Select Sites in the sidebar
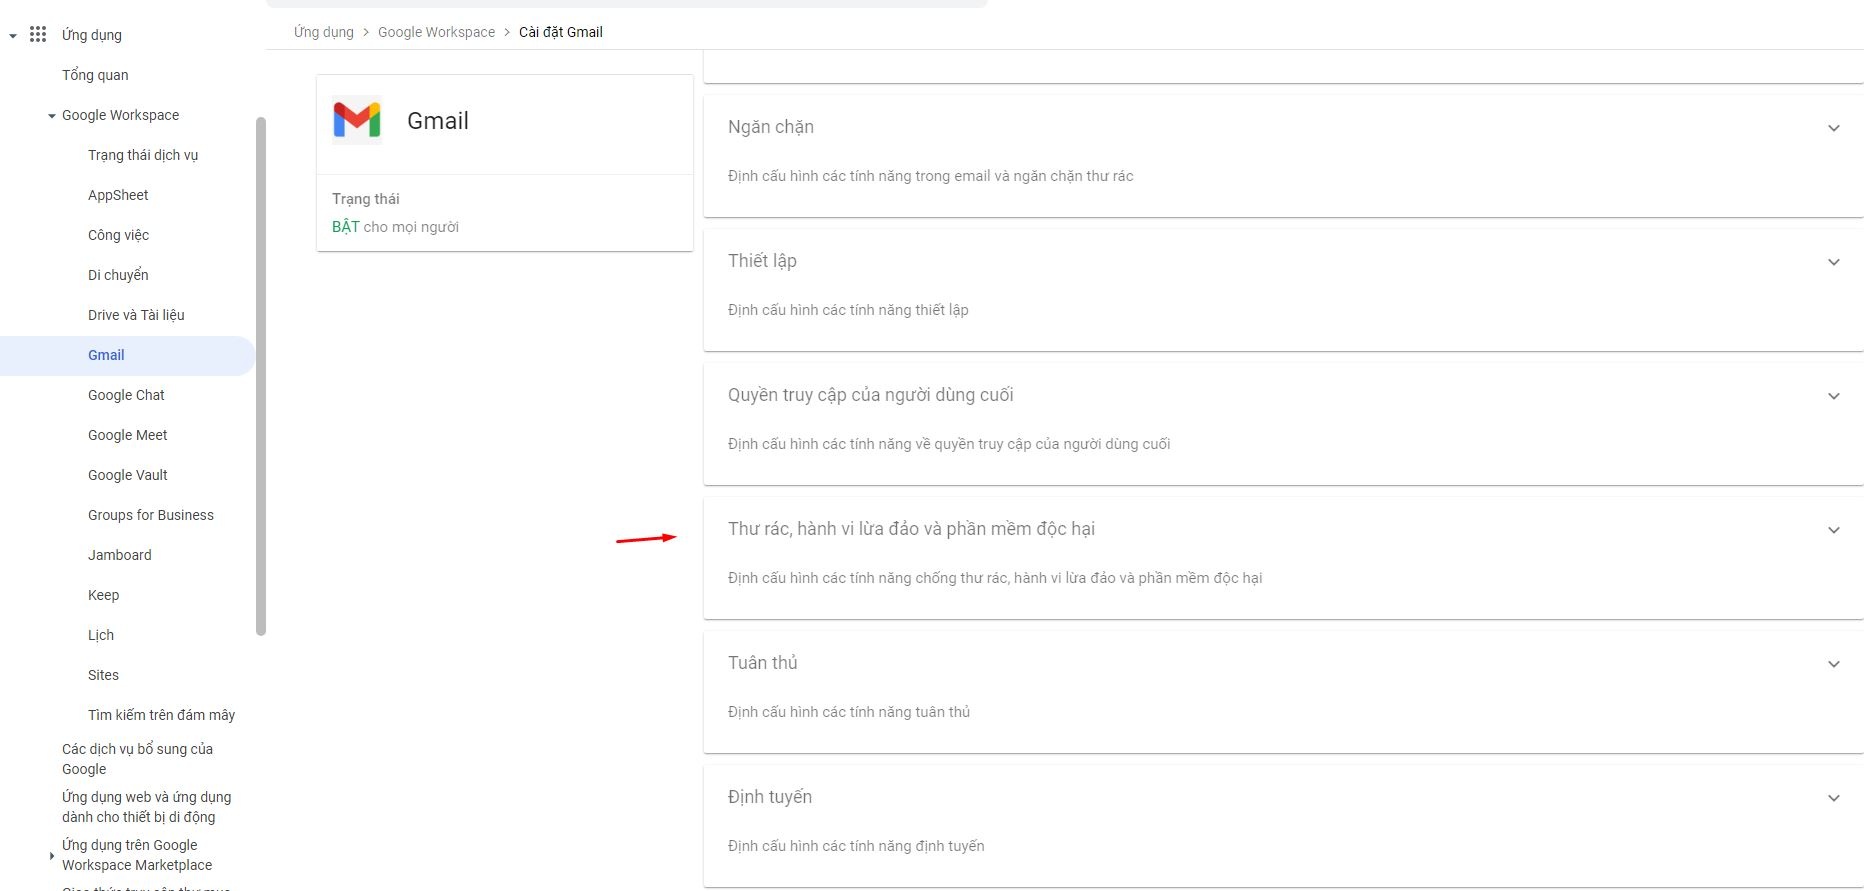The width and height of the screenshot is (1864, 891). (x=103, y=675)
